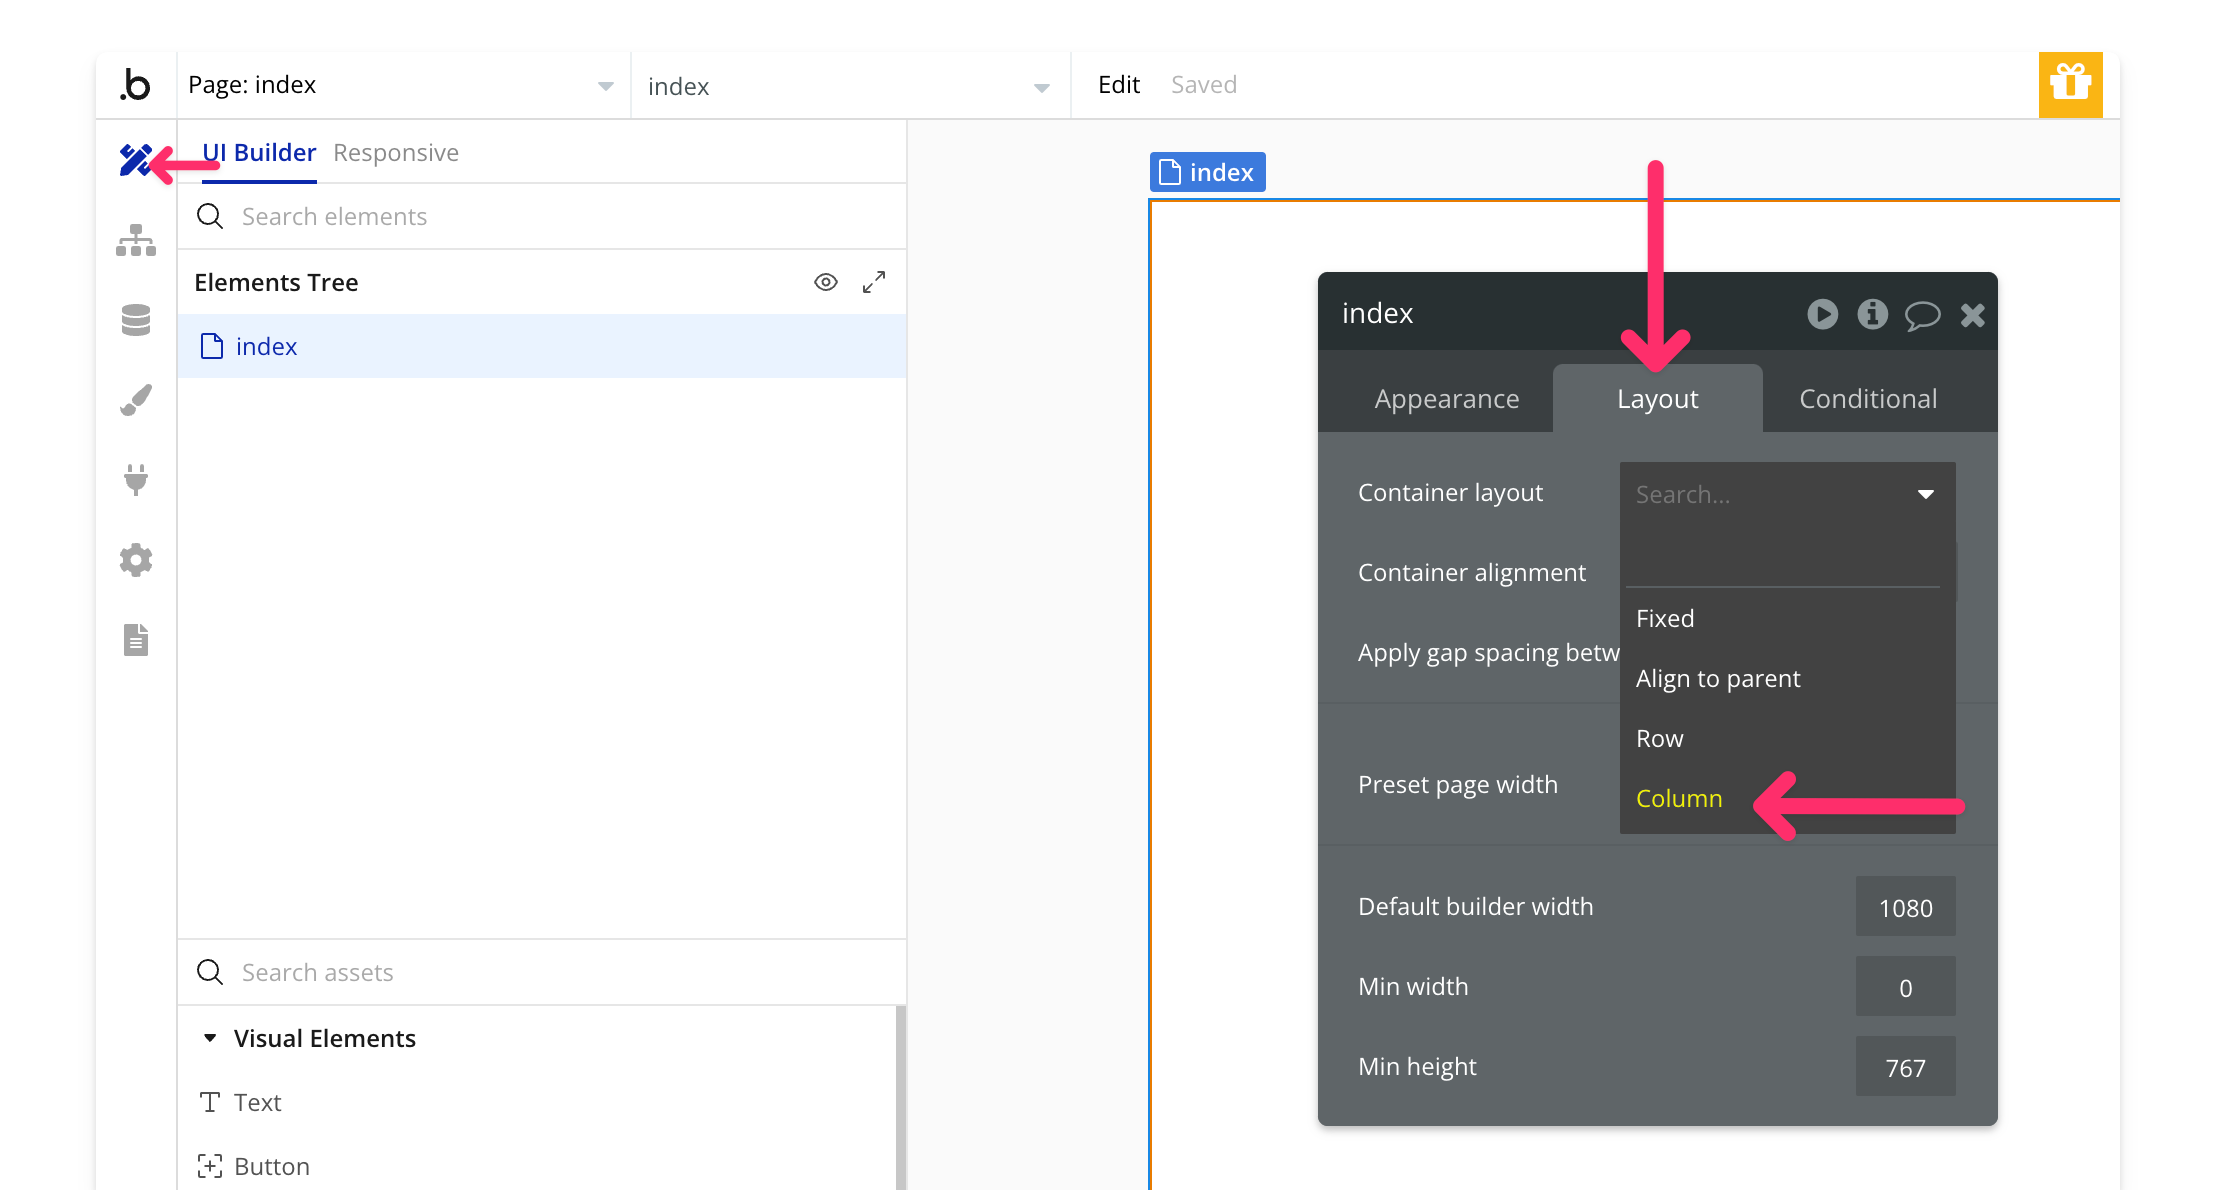The width and height of the screenshot is (2216, 1190).
Task: Click the gift icon in the header
Action: (x=2070, y=84)
